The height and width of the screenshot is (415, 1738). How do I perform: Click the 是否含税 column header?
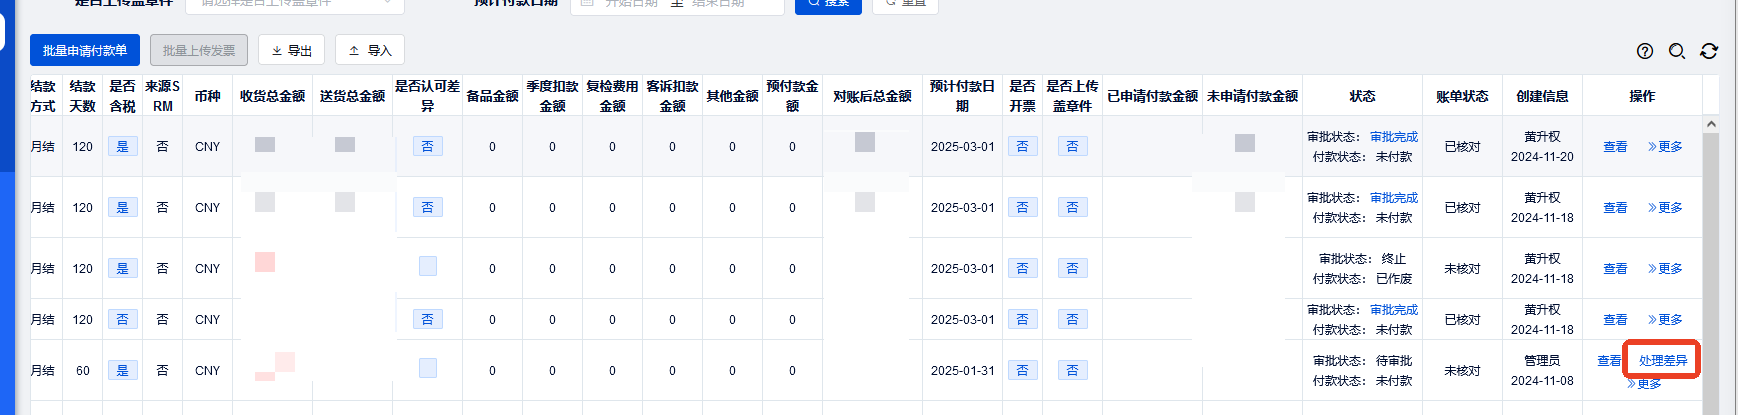coord(122,96)
